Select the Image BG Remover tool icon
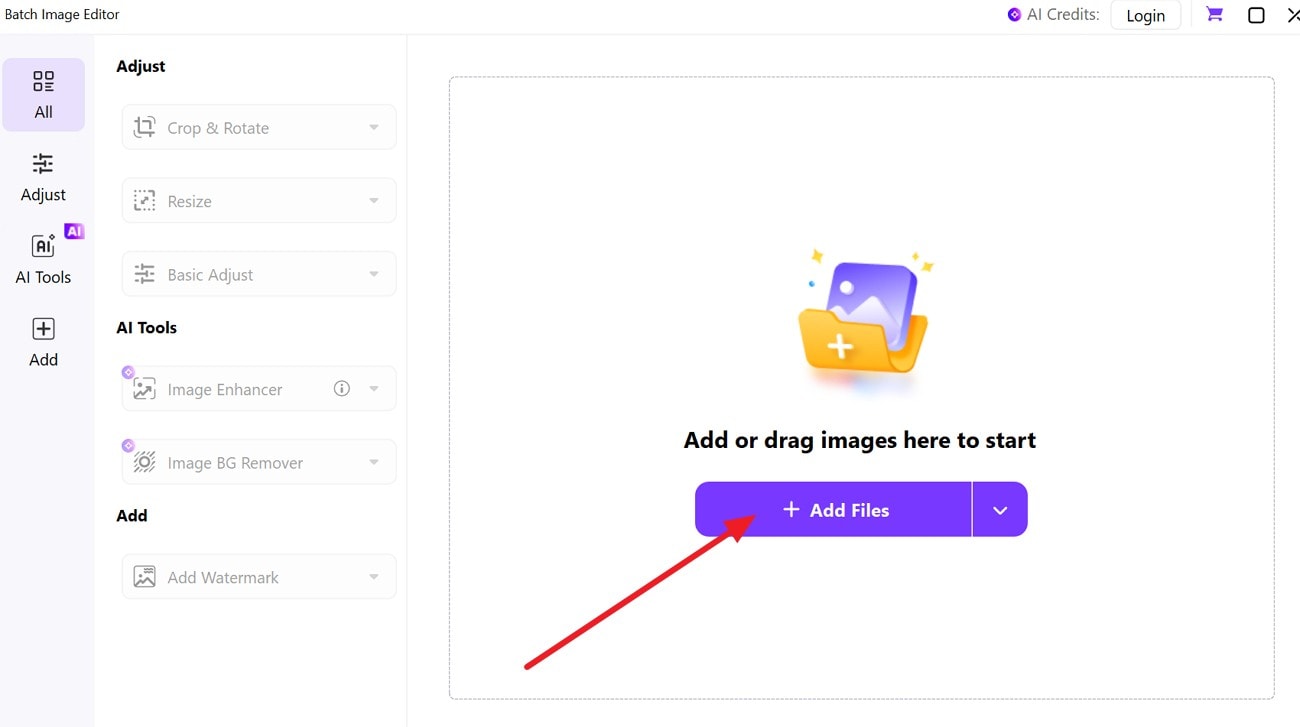The width and height of the screenshot is (1300, 727). click(x=144, y=462)
